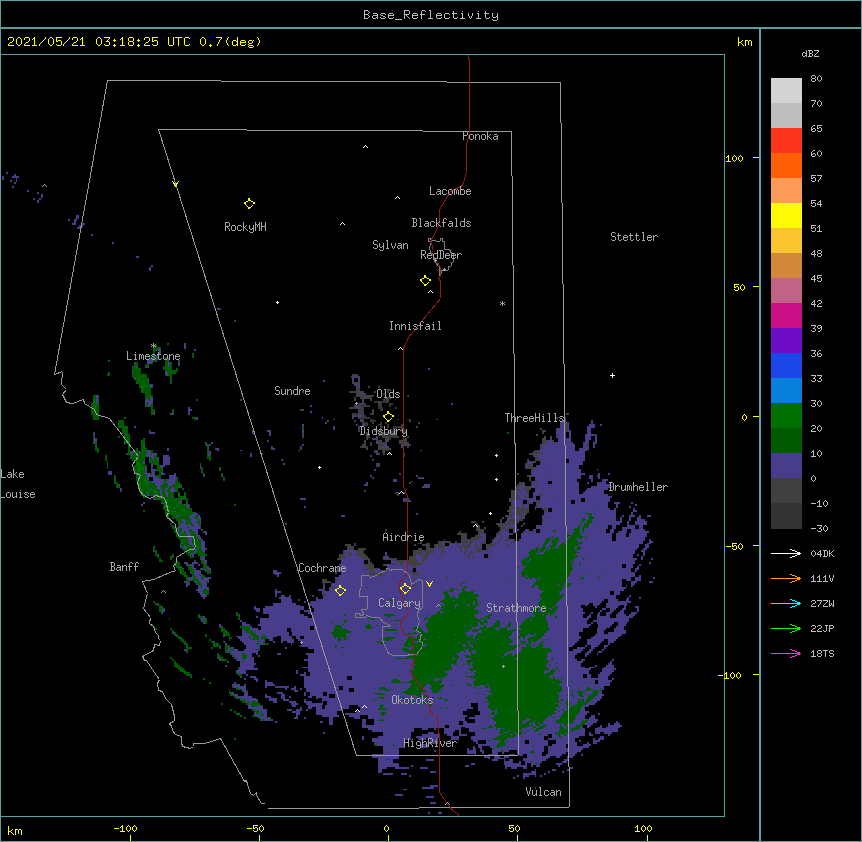The height and width of the screenshot is (842, 862).
Task: Click the Lacombe town label
Action: point(450,191)
